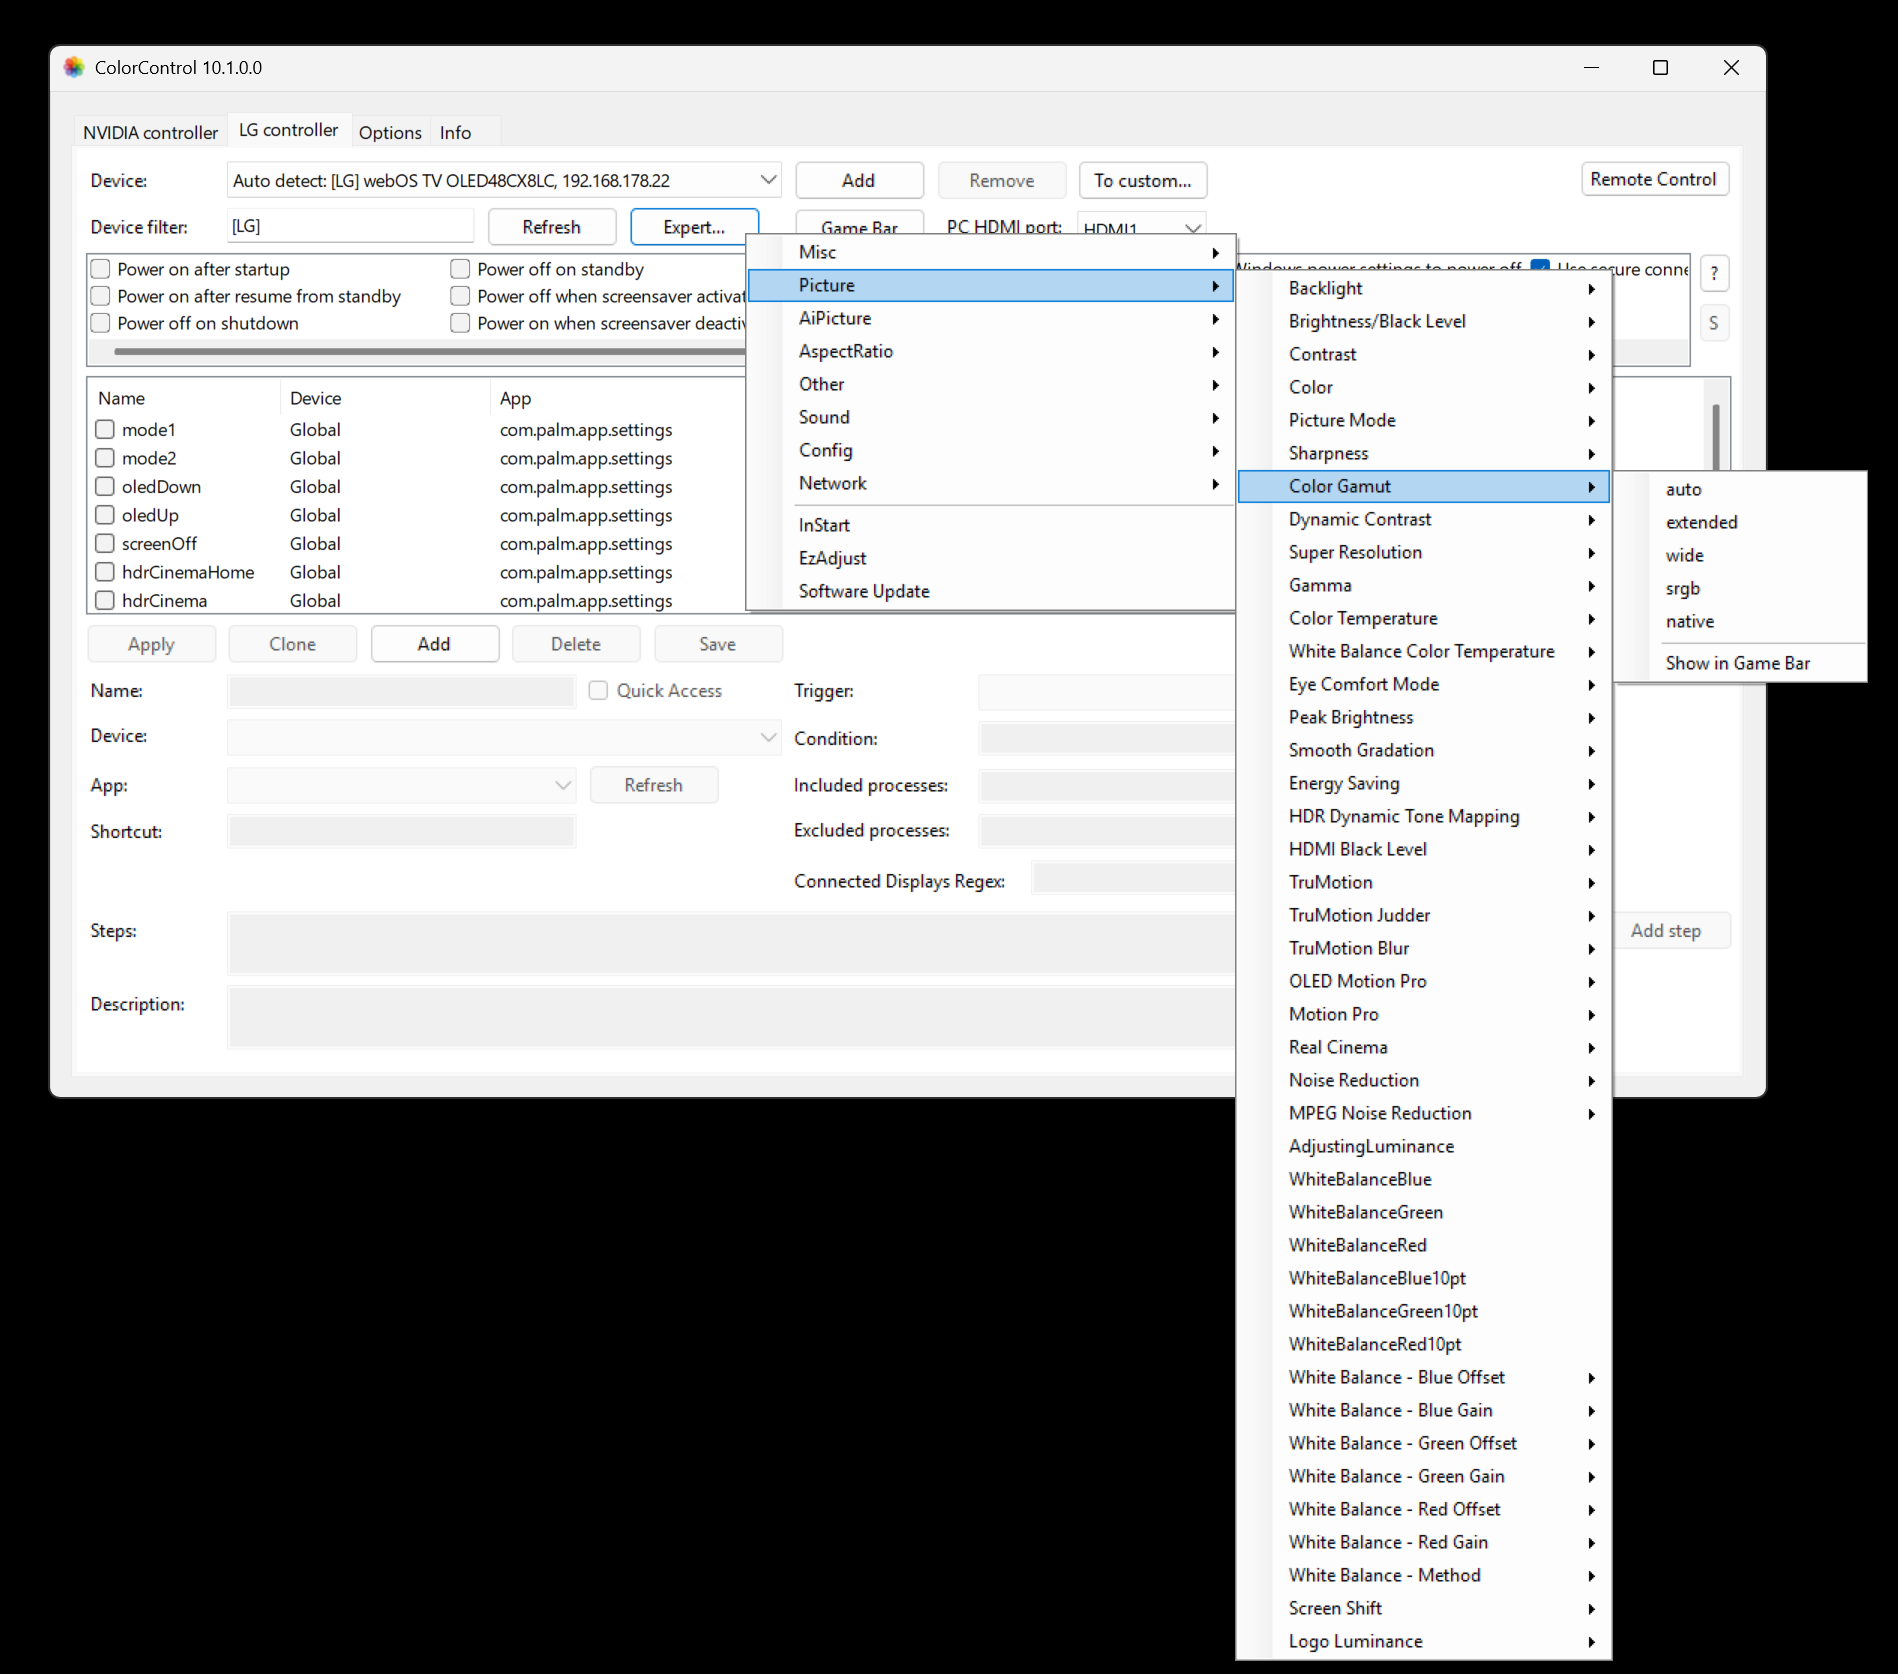Select the EzAdjust menu entry
This screenshot has width=1898, height=1674.
(991, 558)
